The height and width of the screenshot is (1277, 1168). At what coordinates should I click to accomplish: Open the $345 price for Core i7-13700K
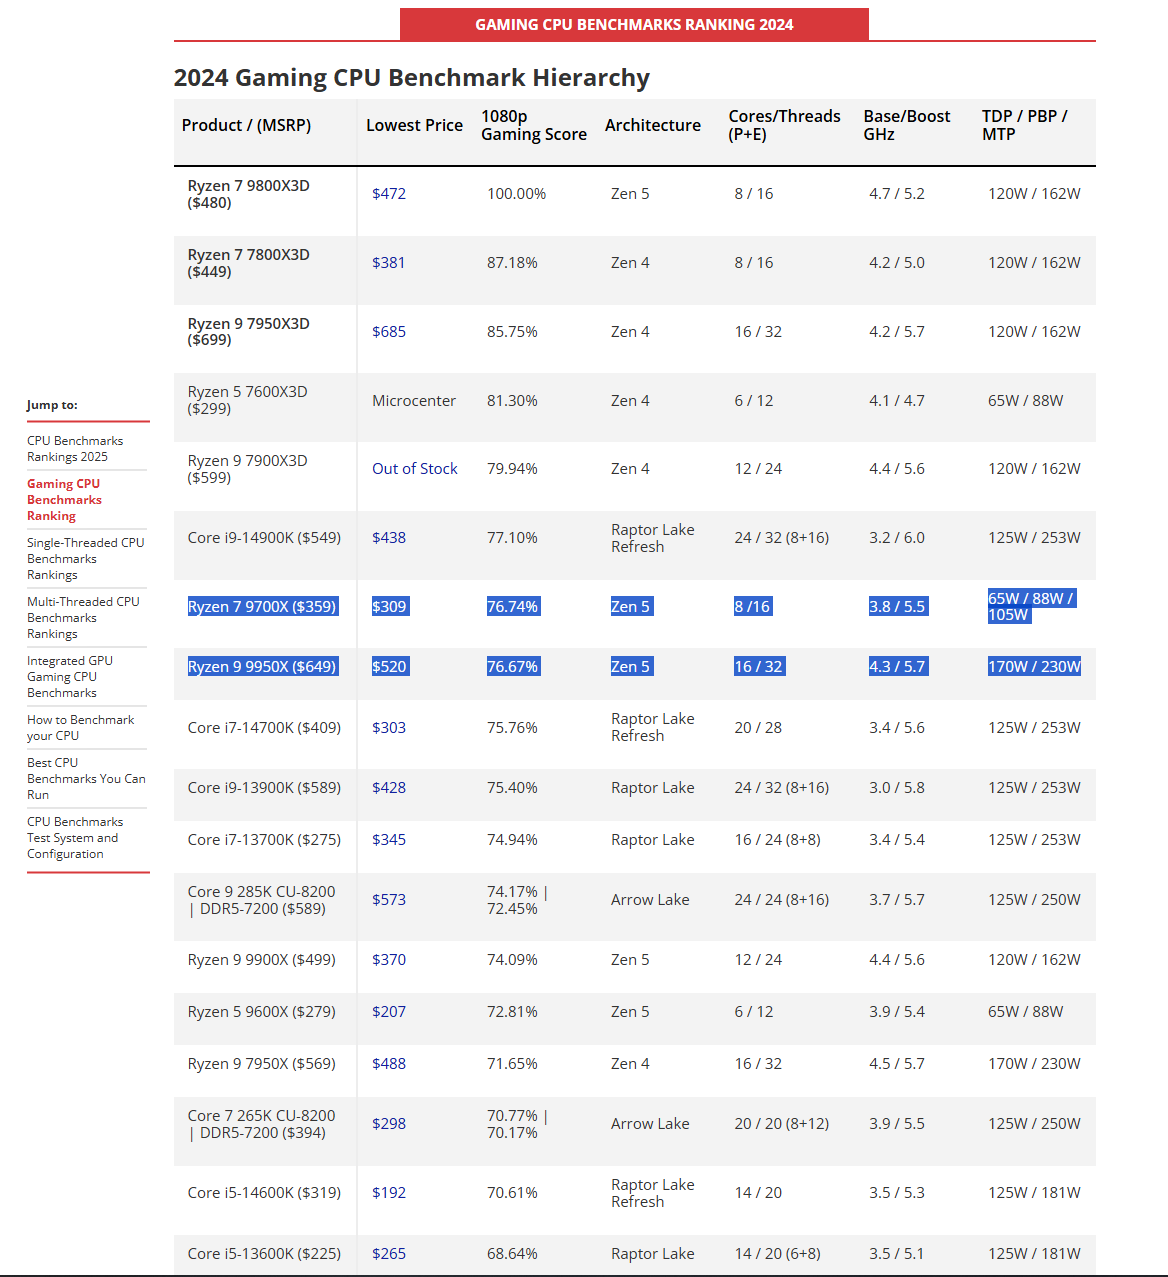pos(389,840)
